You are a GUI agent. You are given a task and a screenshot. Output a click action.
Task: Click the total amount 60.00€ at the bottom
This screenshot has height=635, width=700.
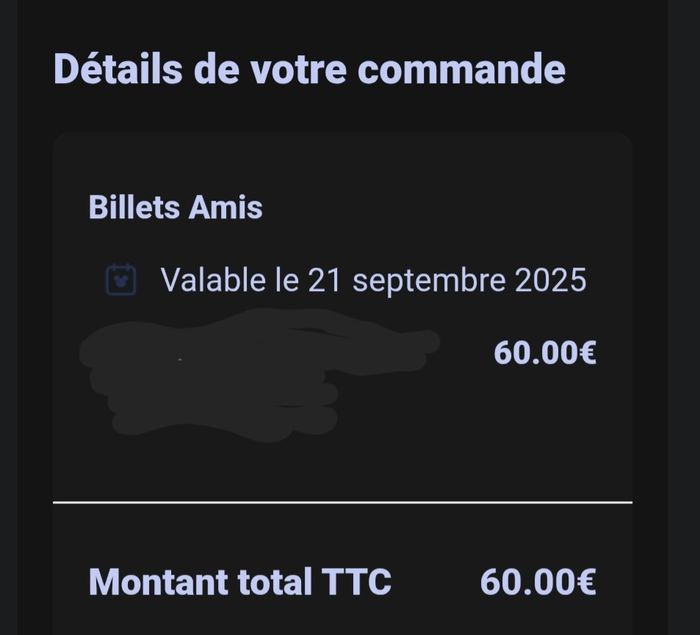pos(538,582)
